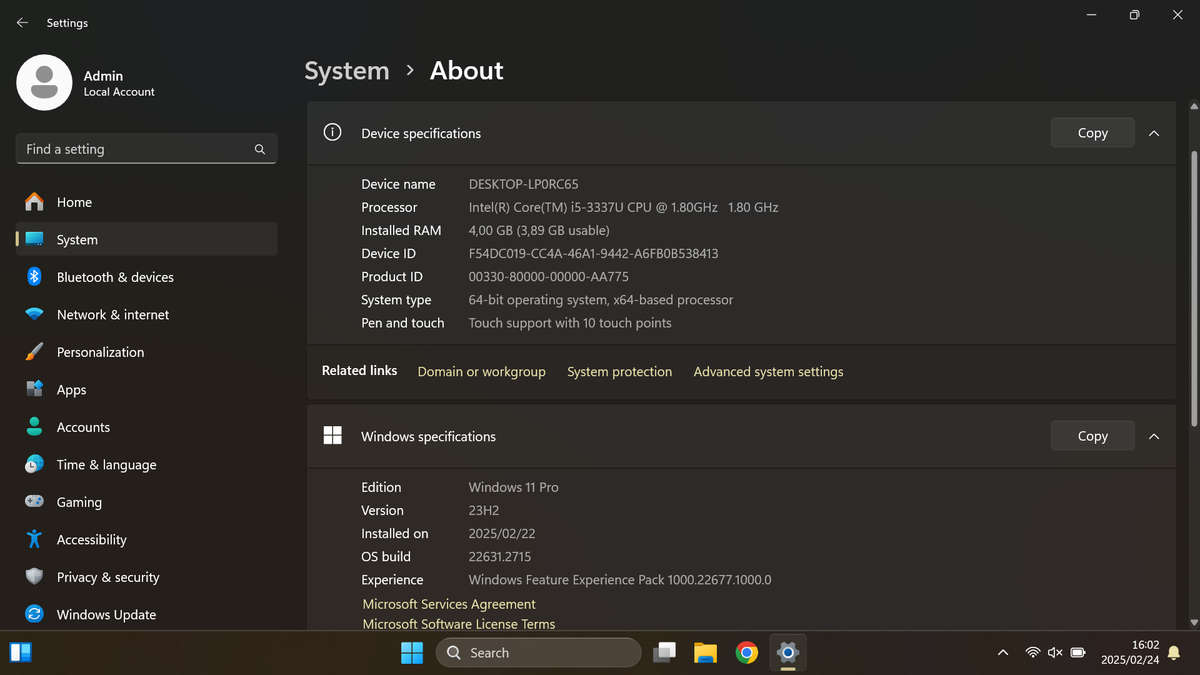Click the Find a setting search box
Screen dimensions: 1200x675
(x=146, y=148)
